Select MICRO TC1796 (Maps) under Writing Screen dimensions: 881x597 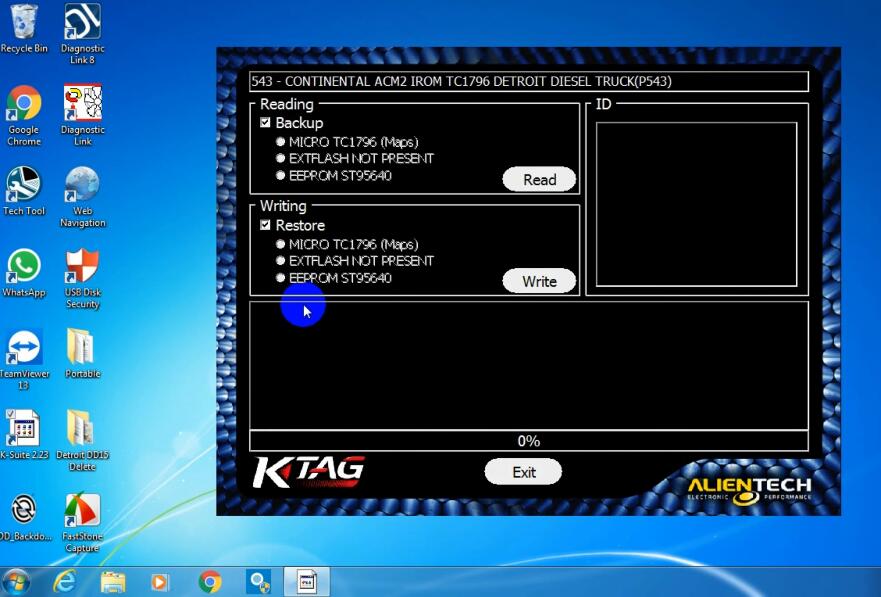(280, 244)
